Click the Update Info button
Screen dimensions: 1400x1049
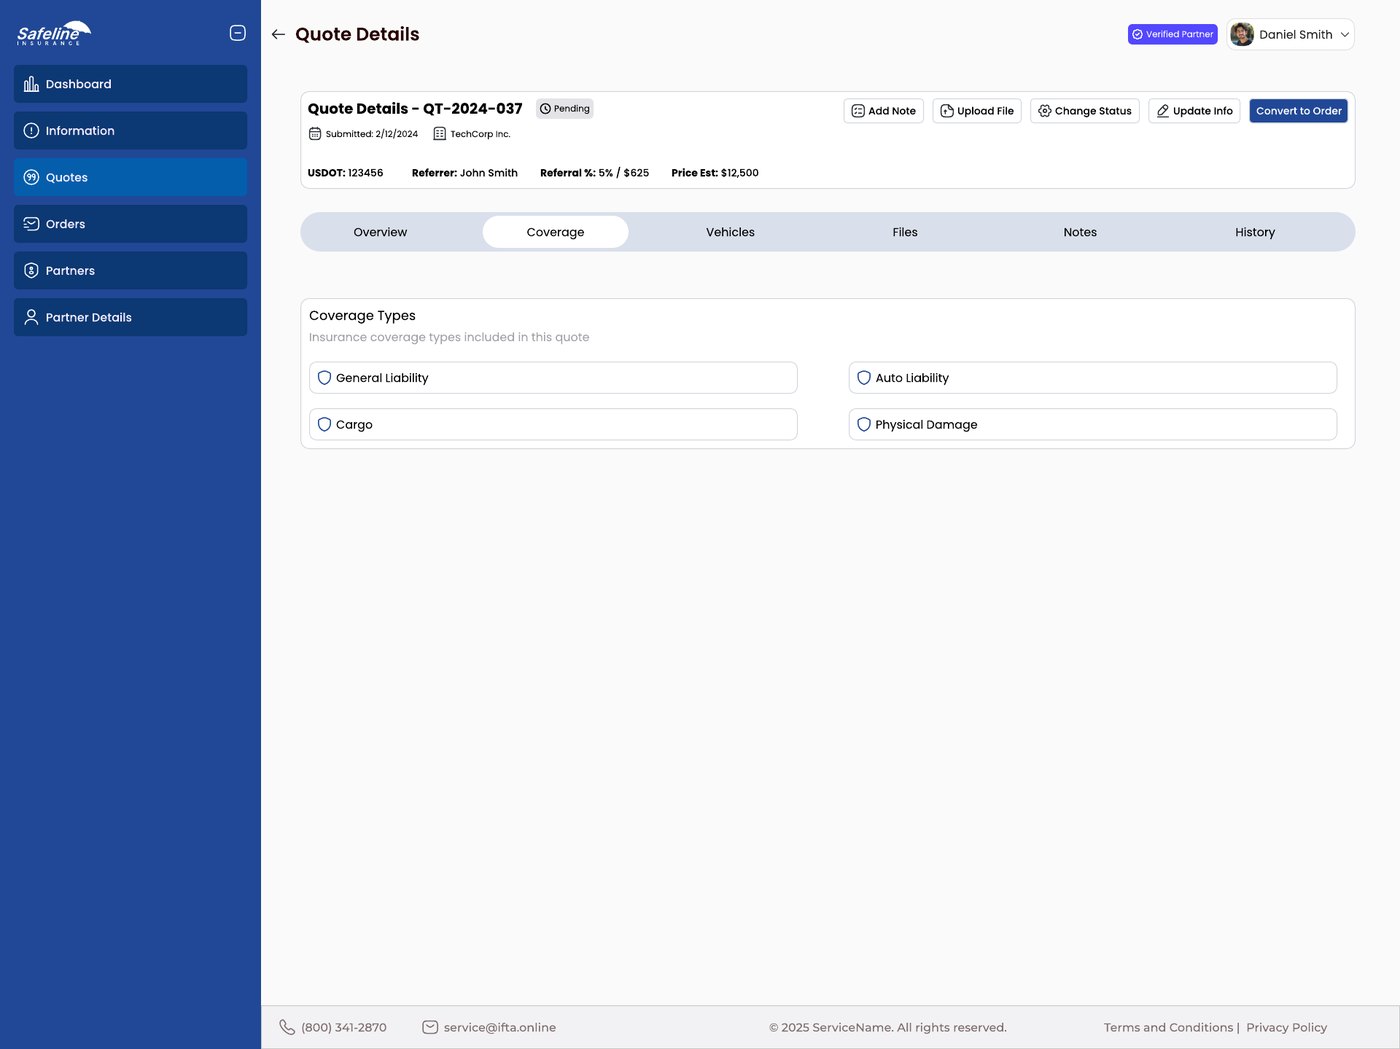pos(1195,111)
